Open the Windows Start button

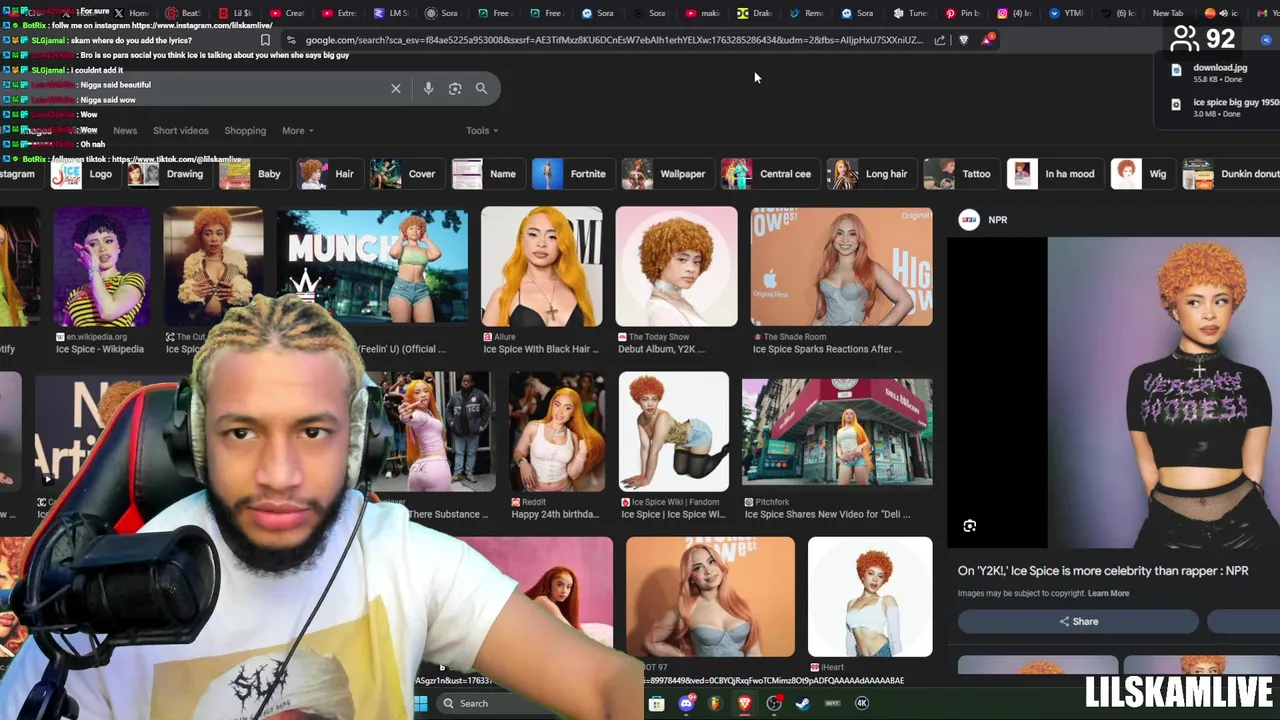pos(421,704)
